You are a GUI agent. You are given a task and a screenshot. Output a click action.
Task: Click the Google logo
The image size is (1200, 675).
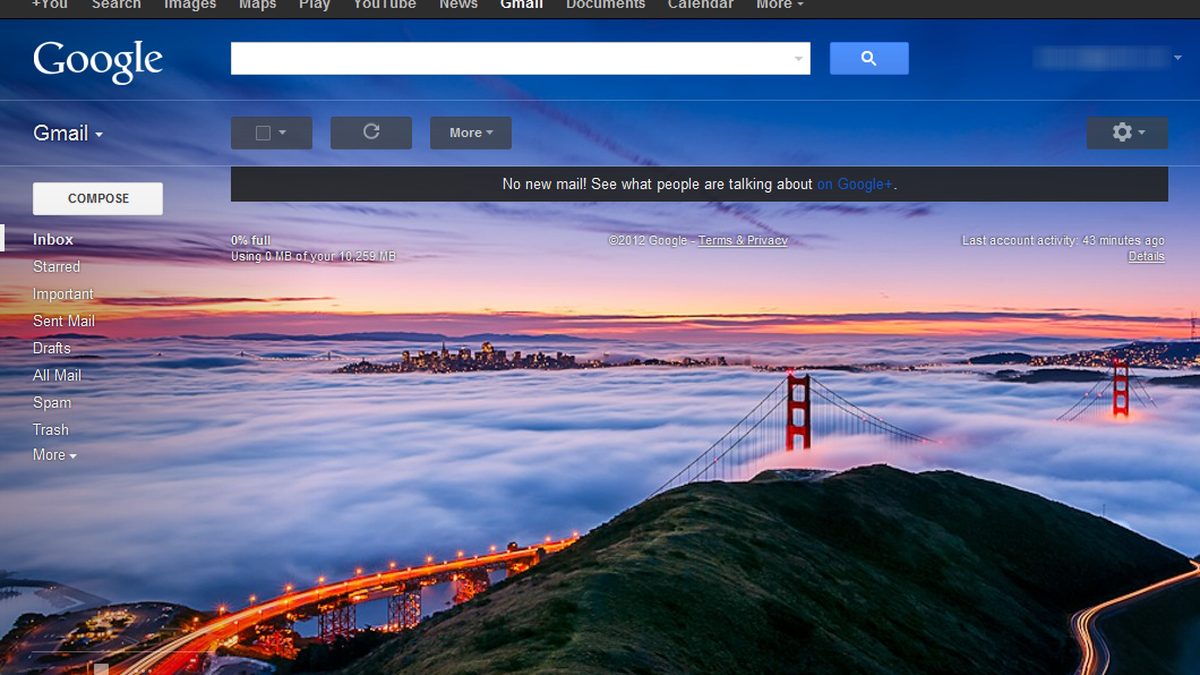(97, 60)
